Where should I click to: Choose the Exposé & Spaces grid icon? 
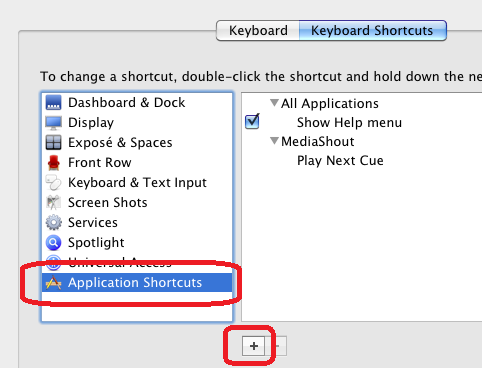click(53, 143)
